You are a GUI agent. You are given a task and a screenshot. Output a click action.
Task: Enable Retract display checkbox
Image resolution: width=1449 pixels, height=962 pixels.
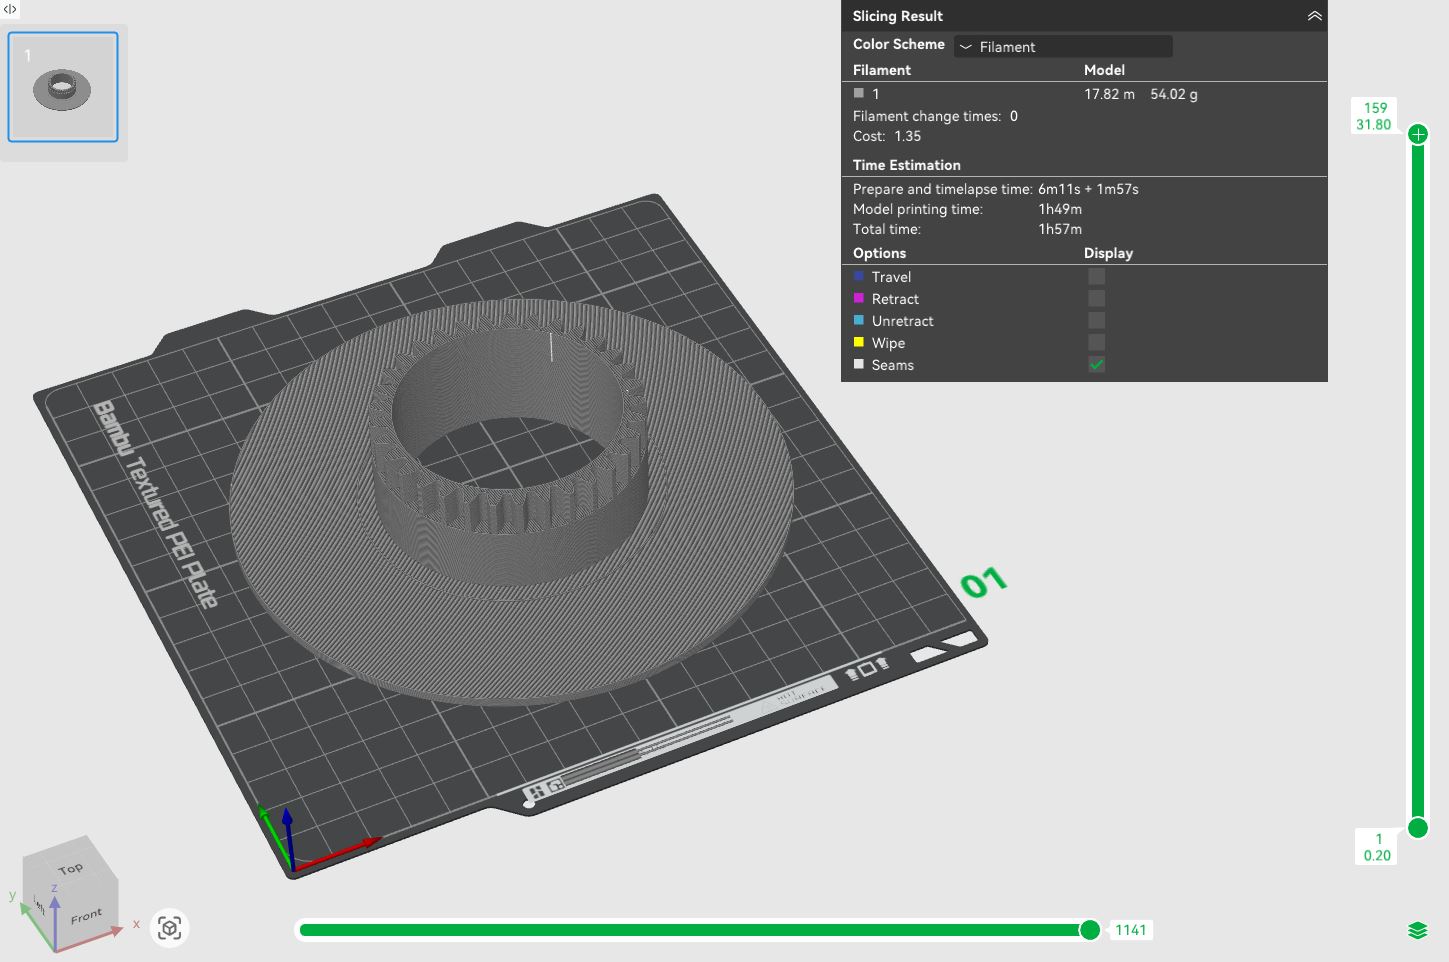click(1097, 299)
